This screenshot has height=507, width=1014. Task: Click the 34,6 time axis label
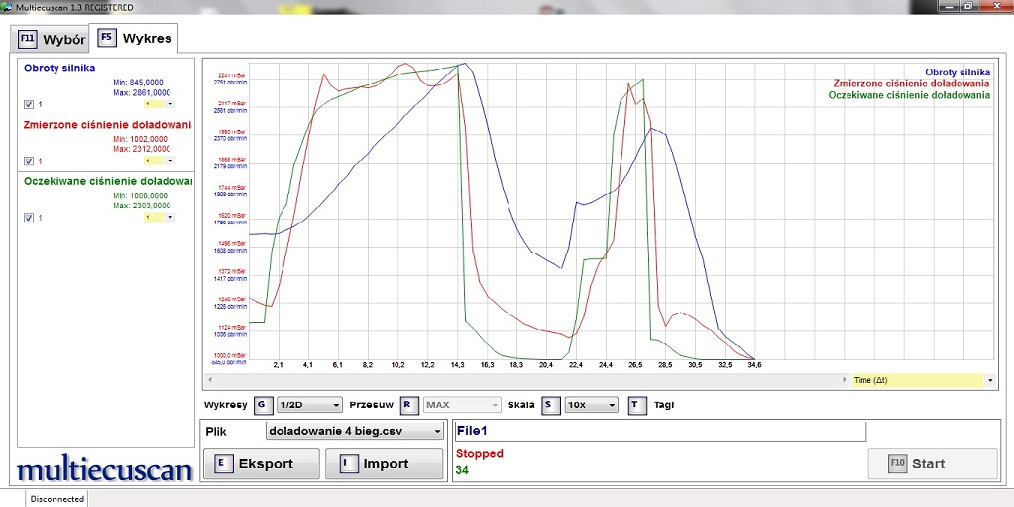tap(755, 365)
